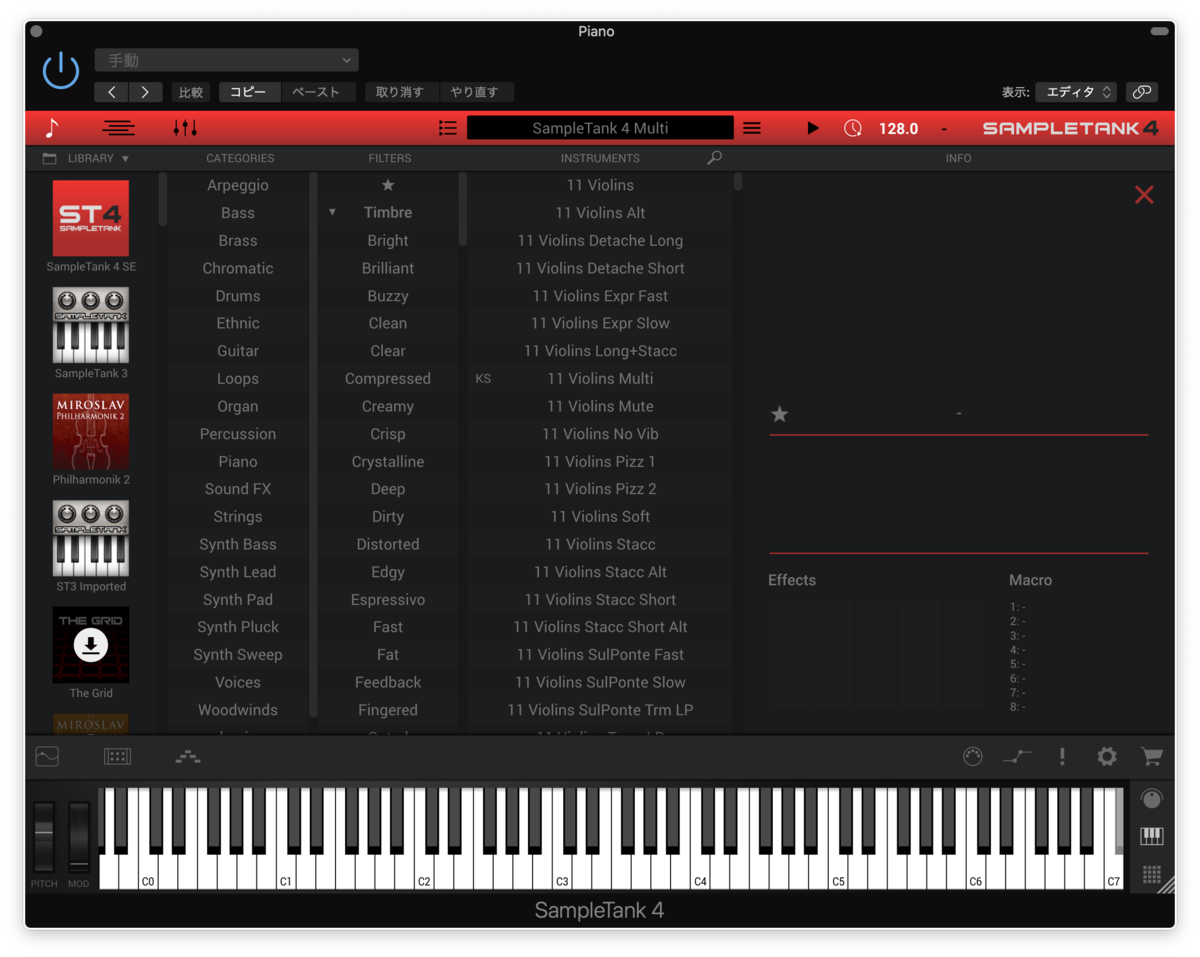
Task: Click the コピー copy button
Action: (x=249, y=92)
